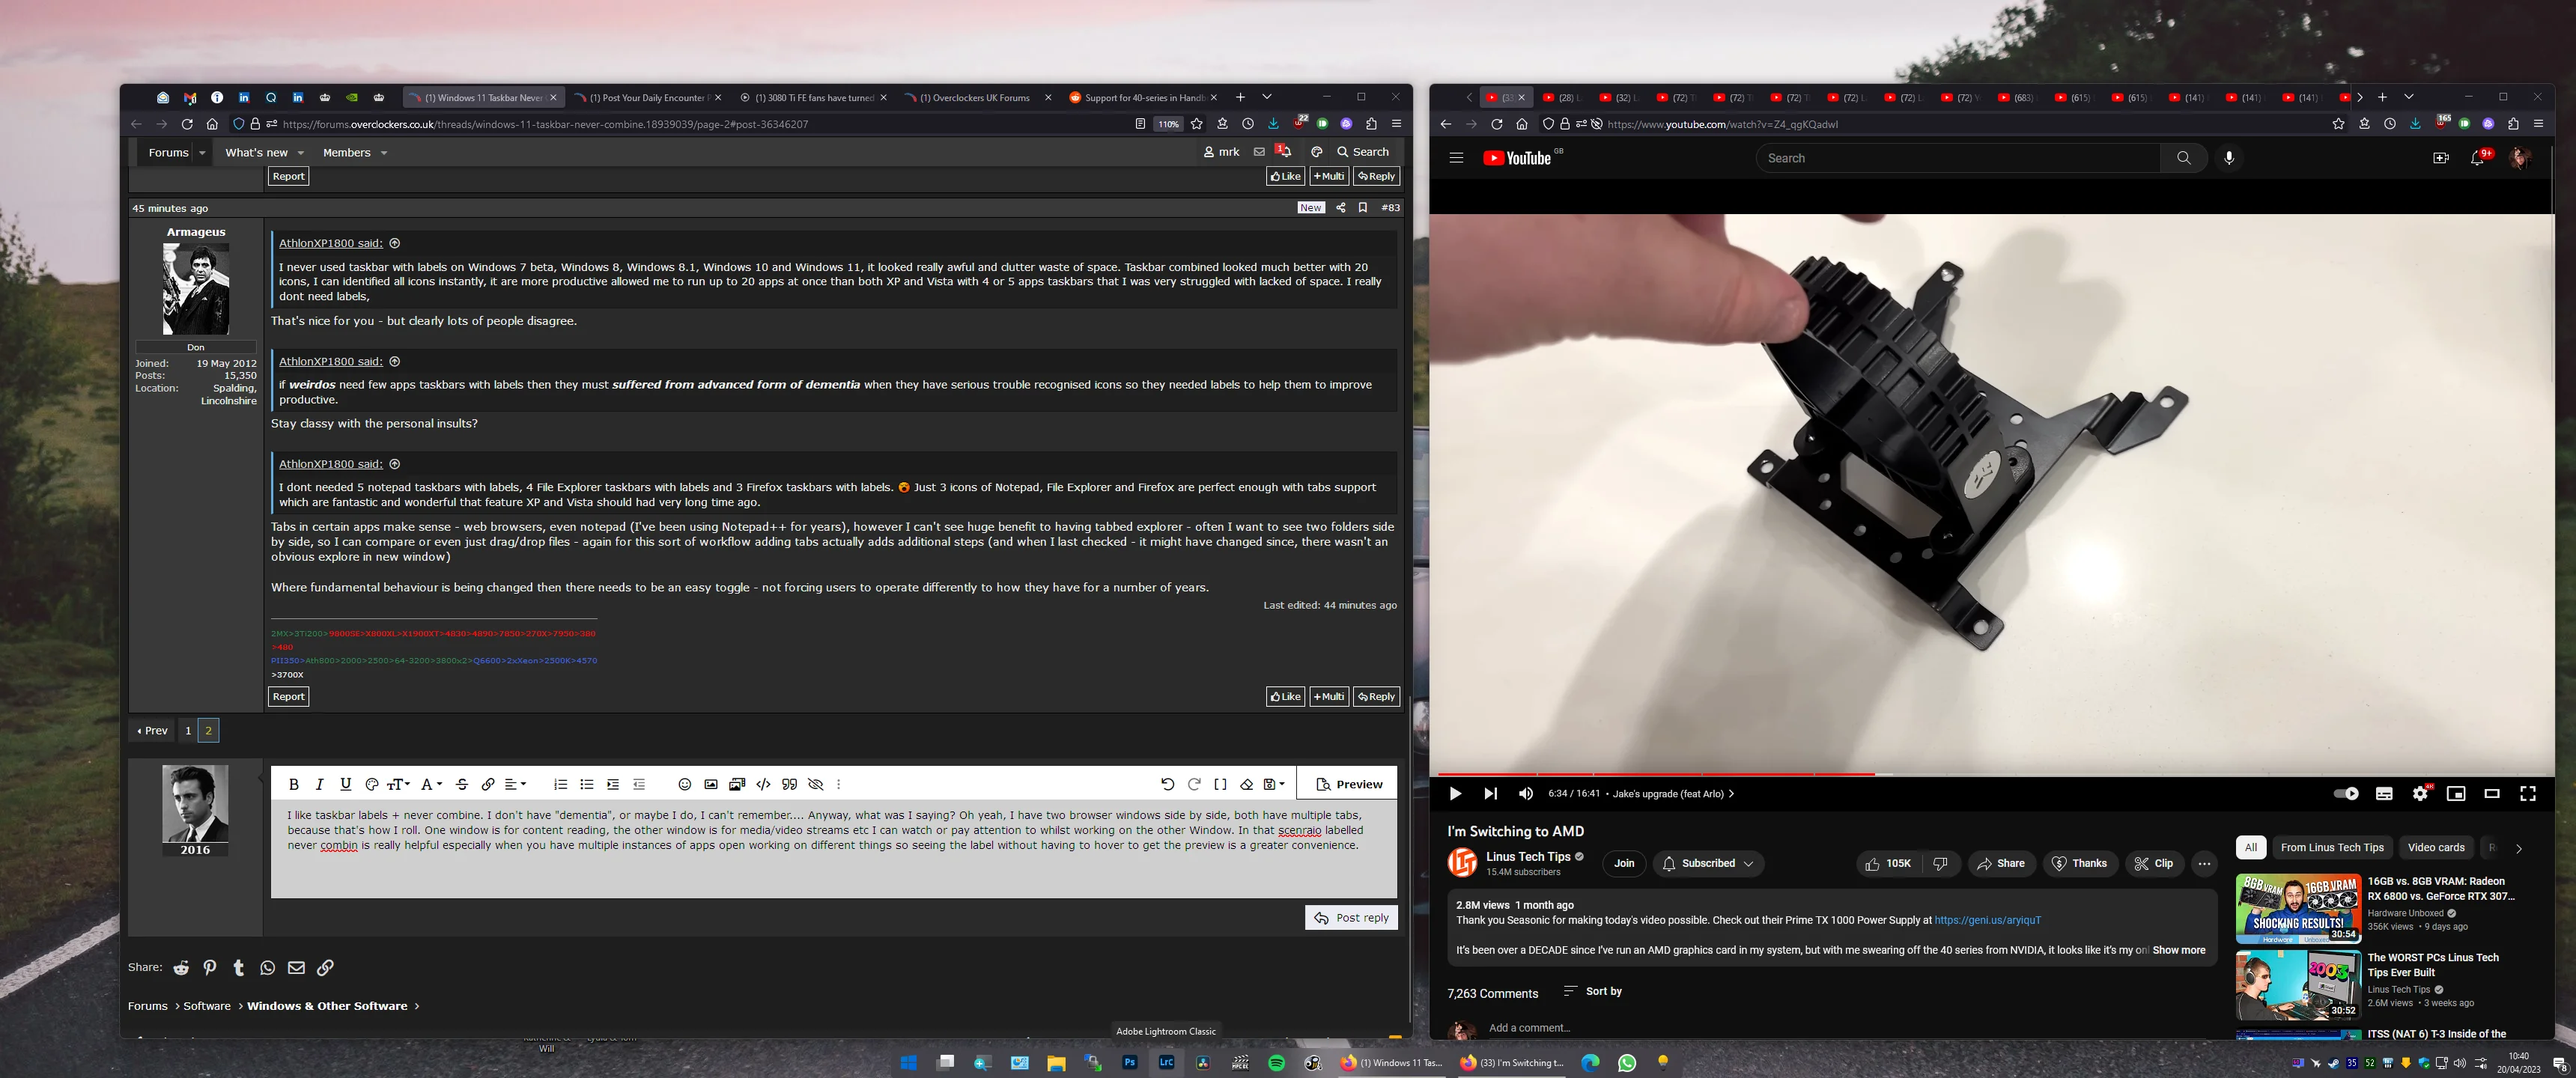Apply italic formatting in reply editor
This screenshot has height=1078, width=2576.
(x=319, y=784)
